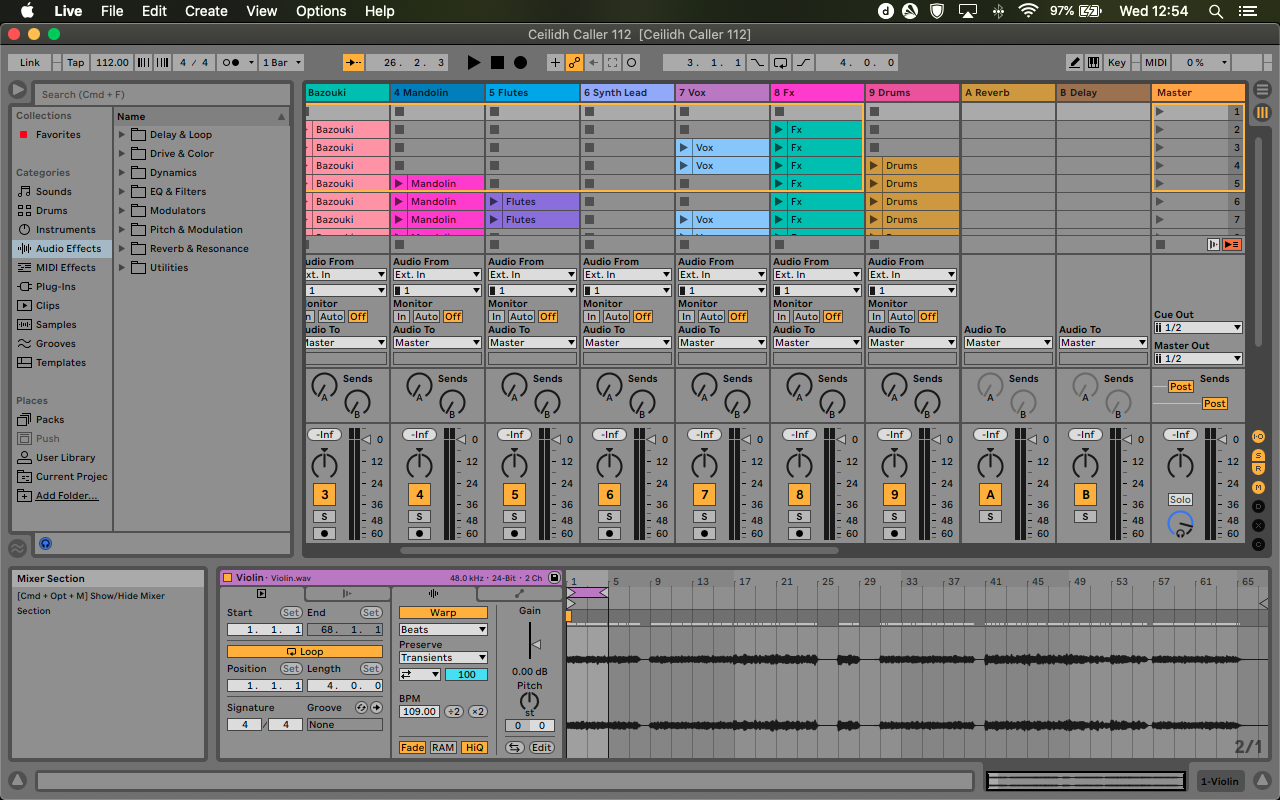Click the browser preview headphone icon
Image resolution: width=1280 pixels, height=800 pixels.
click(x=45, y=544)
